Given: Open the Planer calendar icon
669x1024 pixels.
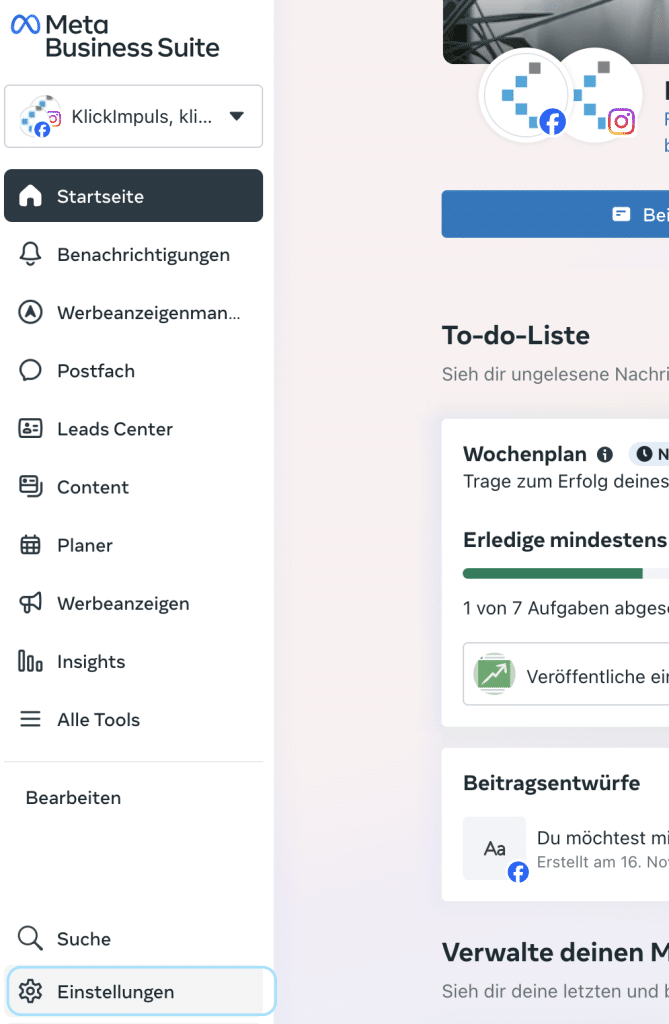Looking at the screenshot, I should (x=31, y=545).
